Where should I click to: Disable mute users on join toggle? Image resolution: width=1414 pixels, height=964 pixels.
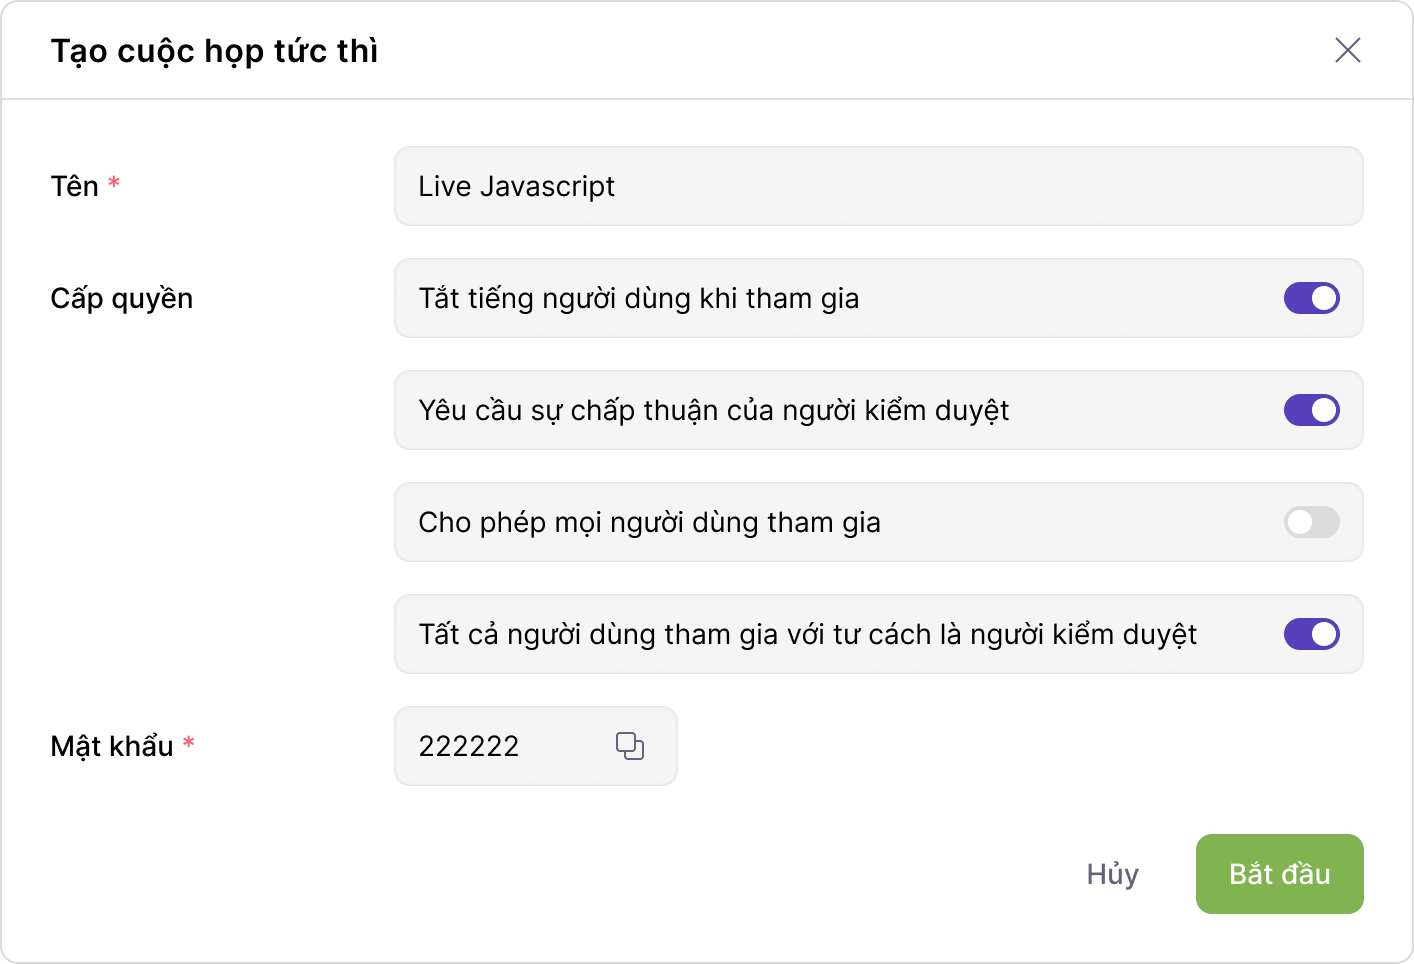[1311, 298]
